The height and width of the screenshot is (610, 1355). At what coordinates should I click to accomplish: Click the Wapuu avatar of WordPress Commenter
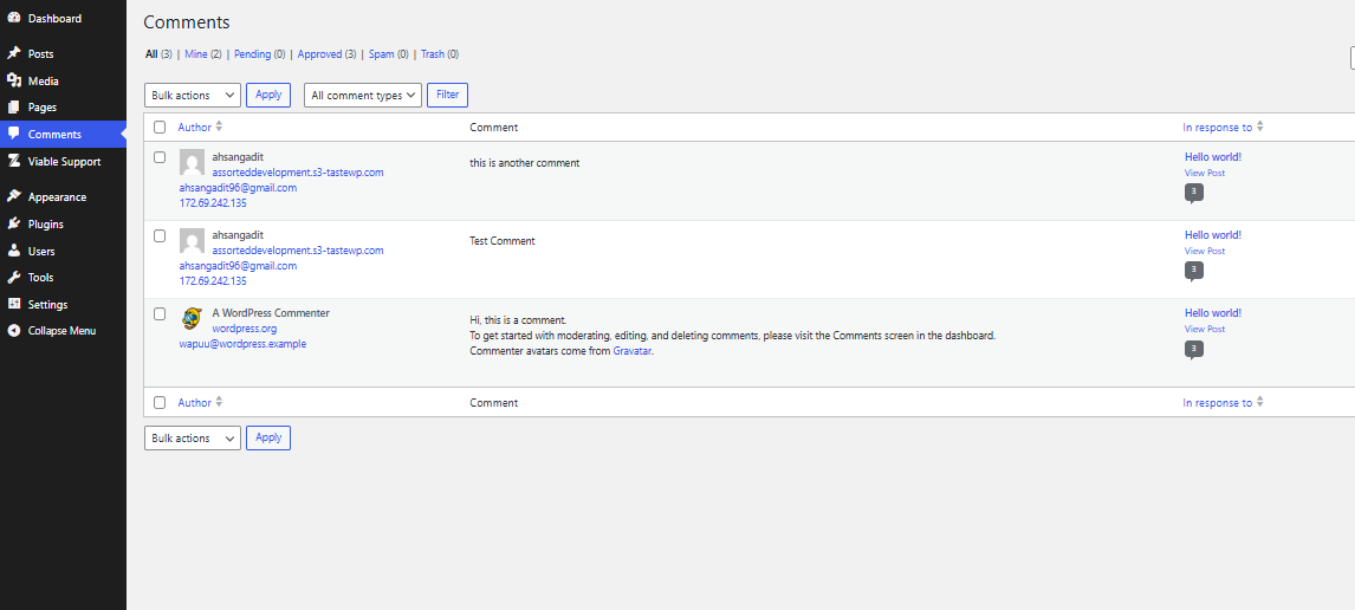tap(192, 319)
